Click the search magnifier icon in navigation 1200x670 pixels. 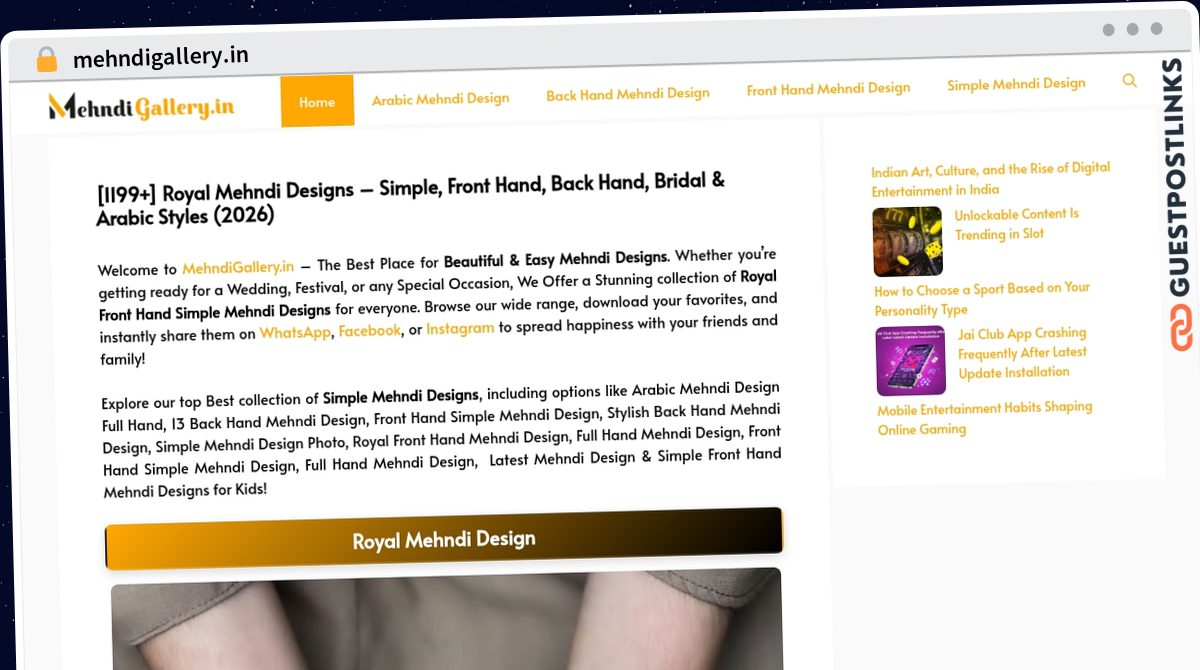tap(1129, 81)
